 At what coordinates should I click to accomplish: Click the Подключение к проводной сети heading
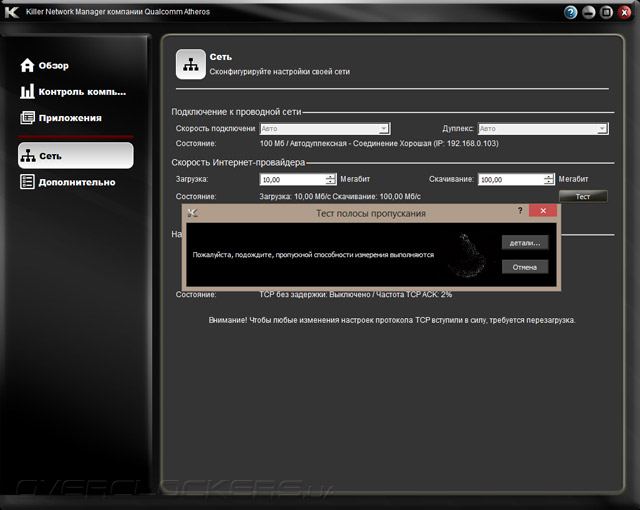click(x=236, y=112)
